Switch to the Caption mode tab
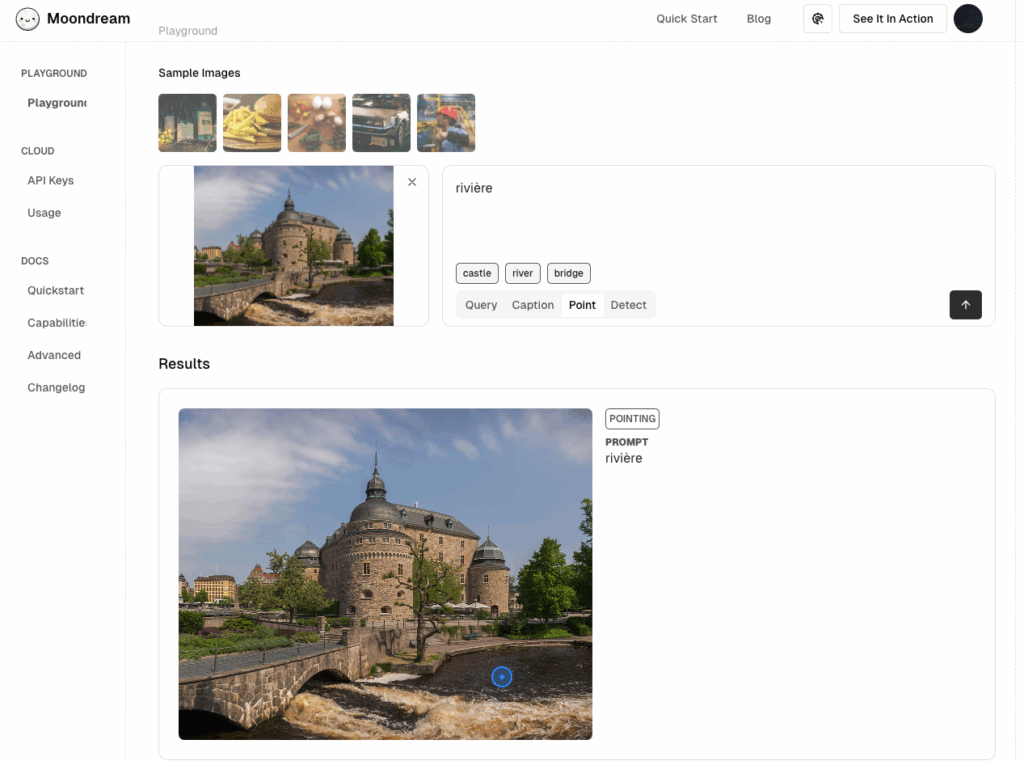This screenshot has width=1024, height=761. 532,305
